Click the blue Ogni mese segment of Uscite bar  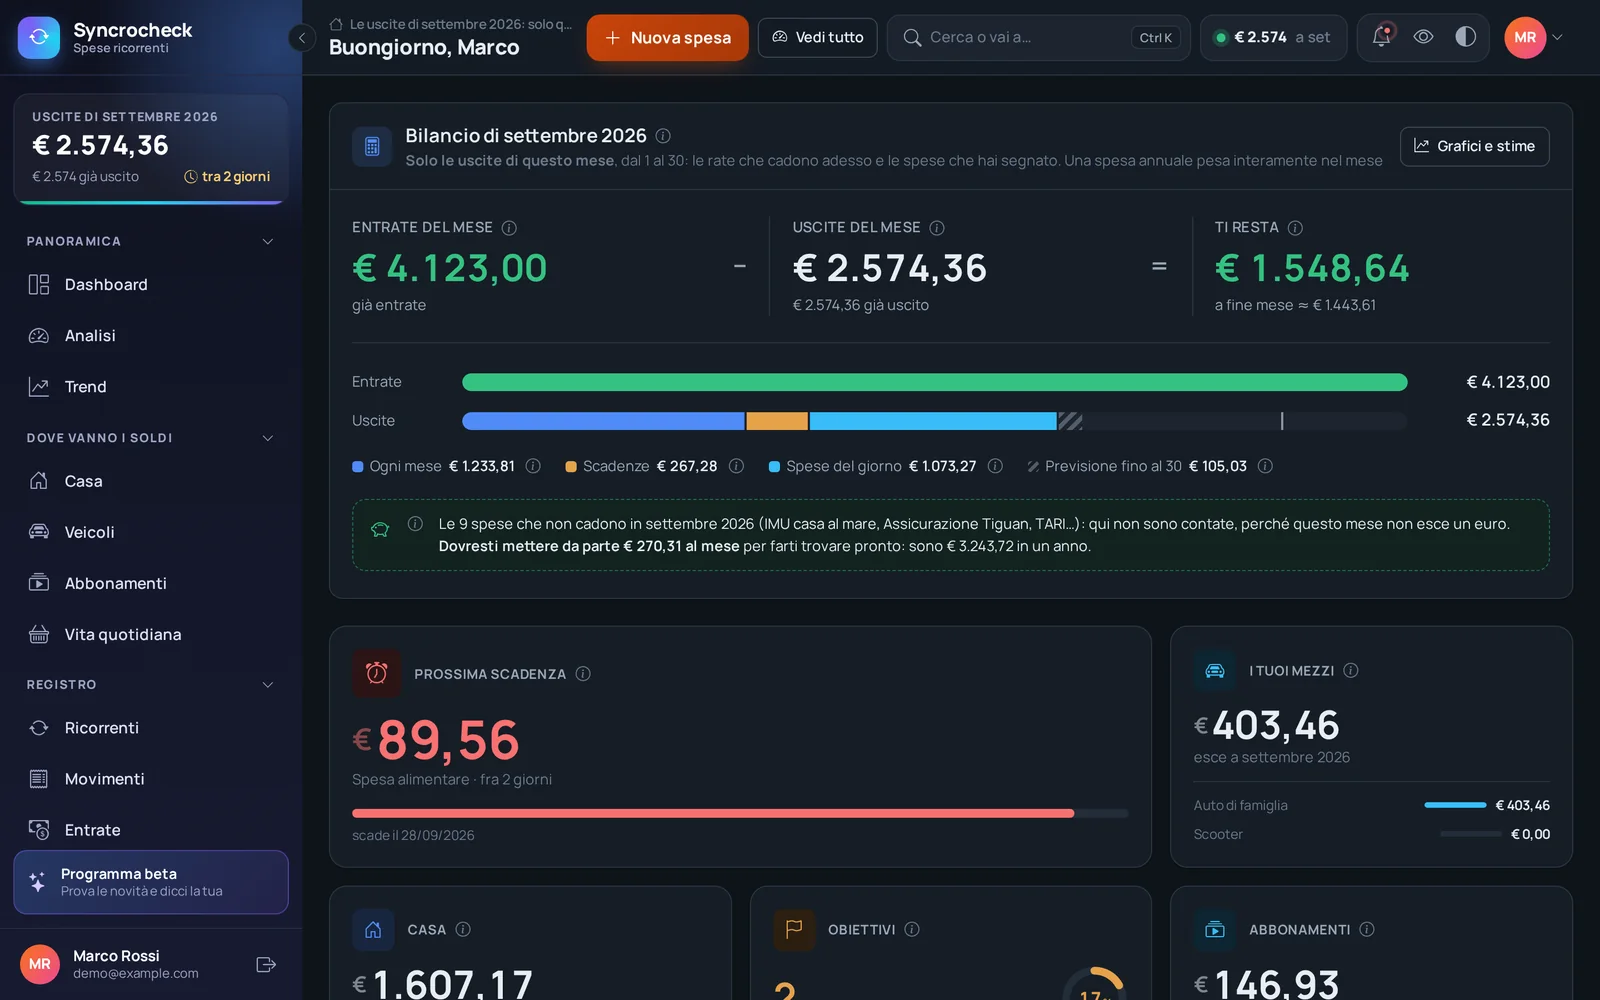point(603,421)
